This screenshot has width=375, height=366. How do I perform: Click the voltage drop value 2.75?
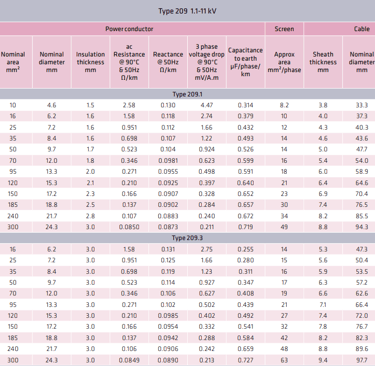(207, 249)
